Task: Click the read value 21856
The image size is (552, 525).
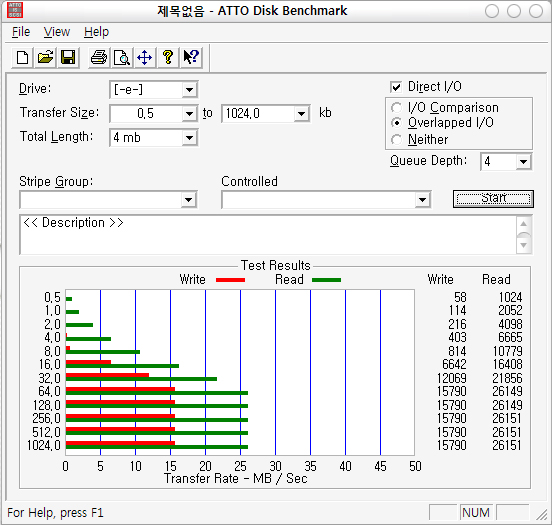Action: click(507, 378)
